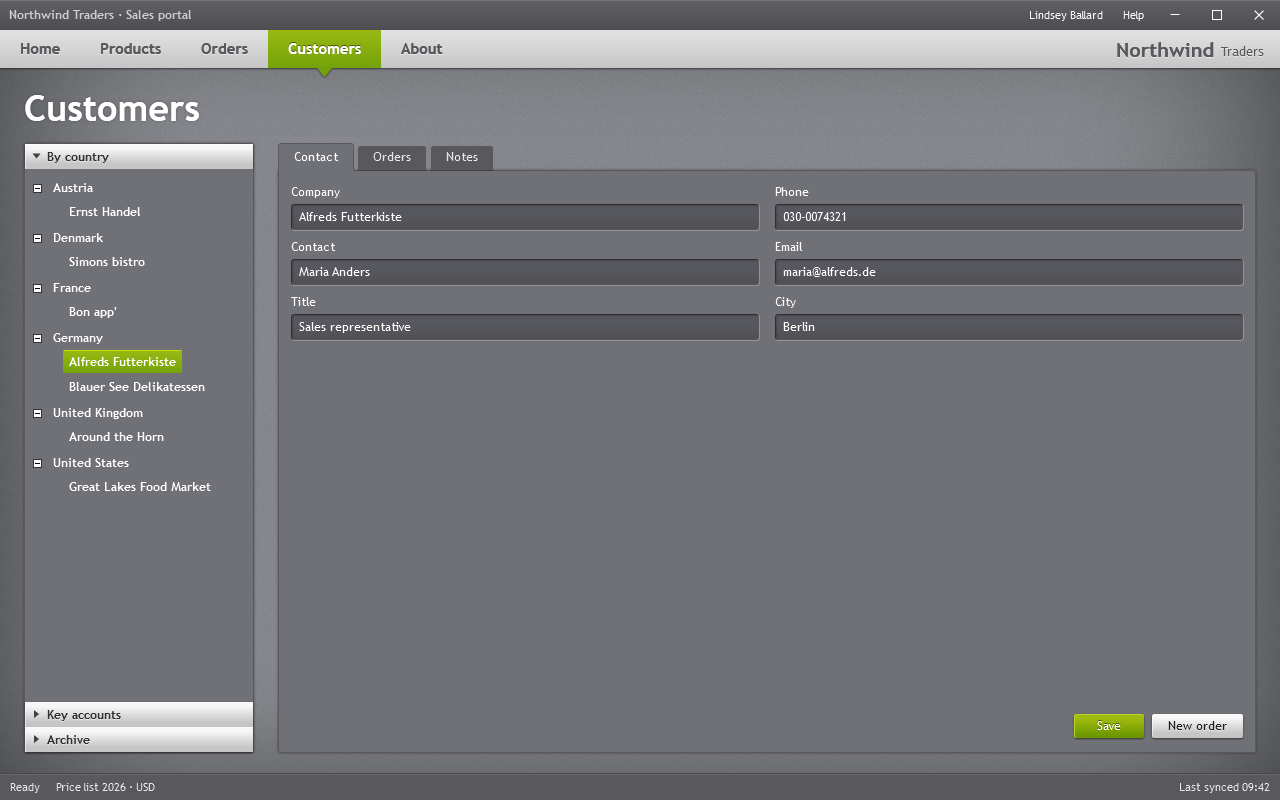Click the Ready status indicator
The image size is (1280, 800).
tap(25, 787)
